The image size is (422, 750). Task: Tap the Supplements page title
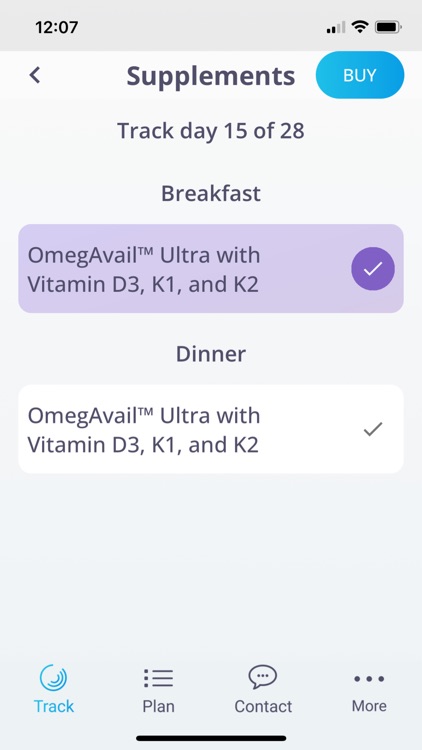click(211, 76)
